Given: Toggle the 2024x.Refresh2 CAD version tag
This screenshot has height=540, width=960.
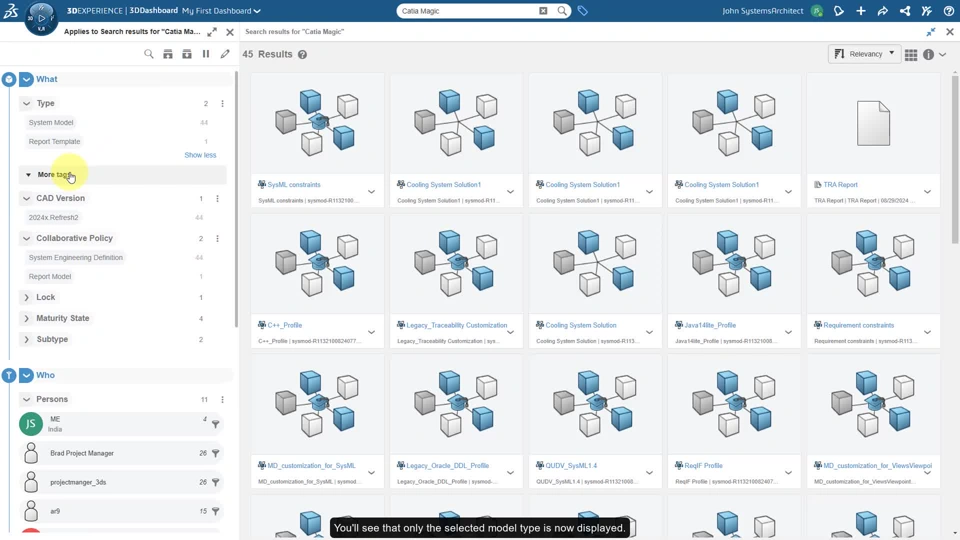Looking at the screenshot, I should (53, 217).
